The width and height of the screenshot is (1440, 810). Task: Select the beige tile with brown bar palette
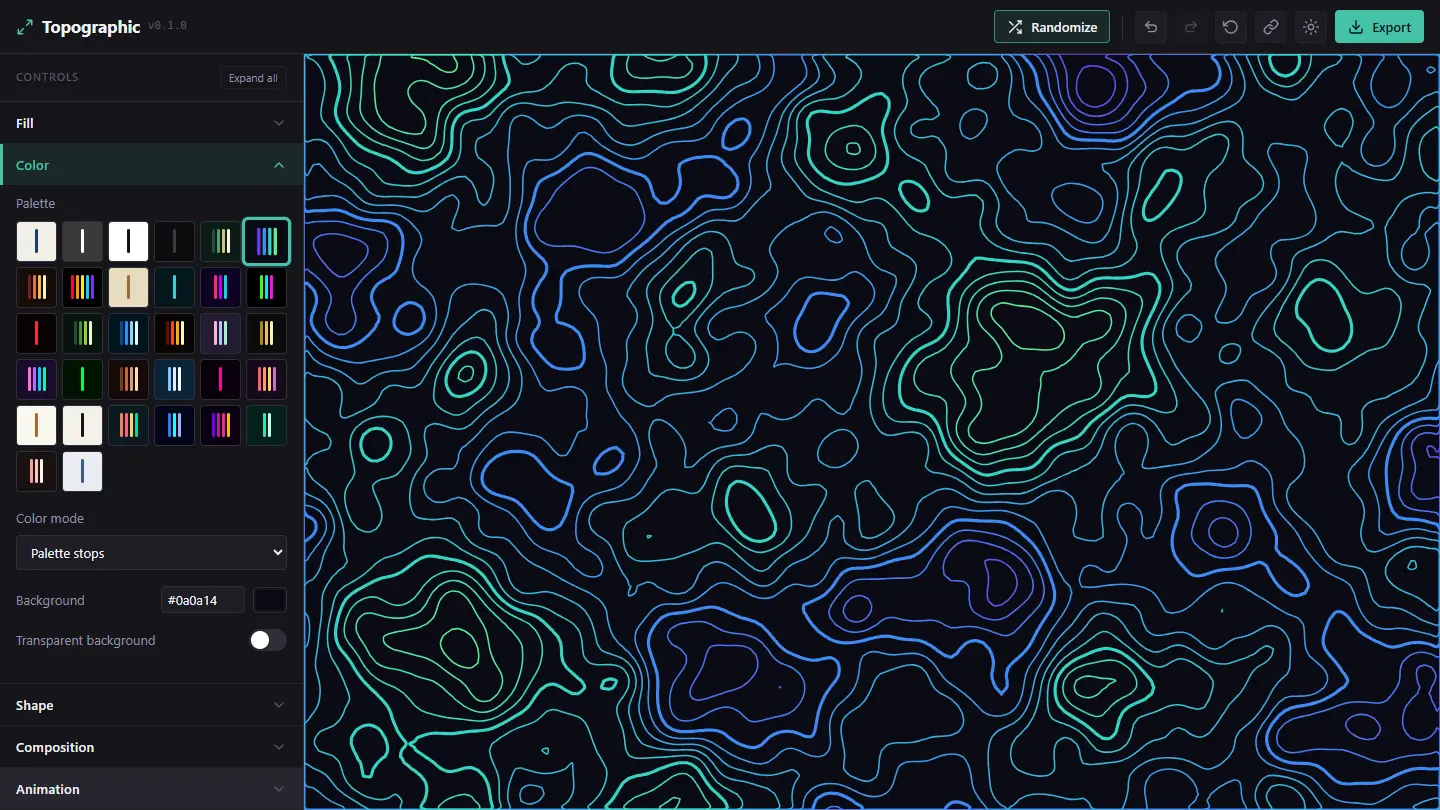click(x=129, y=288)
